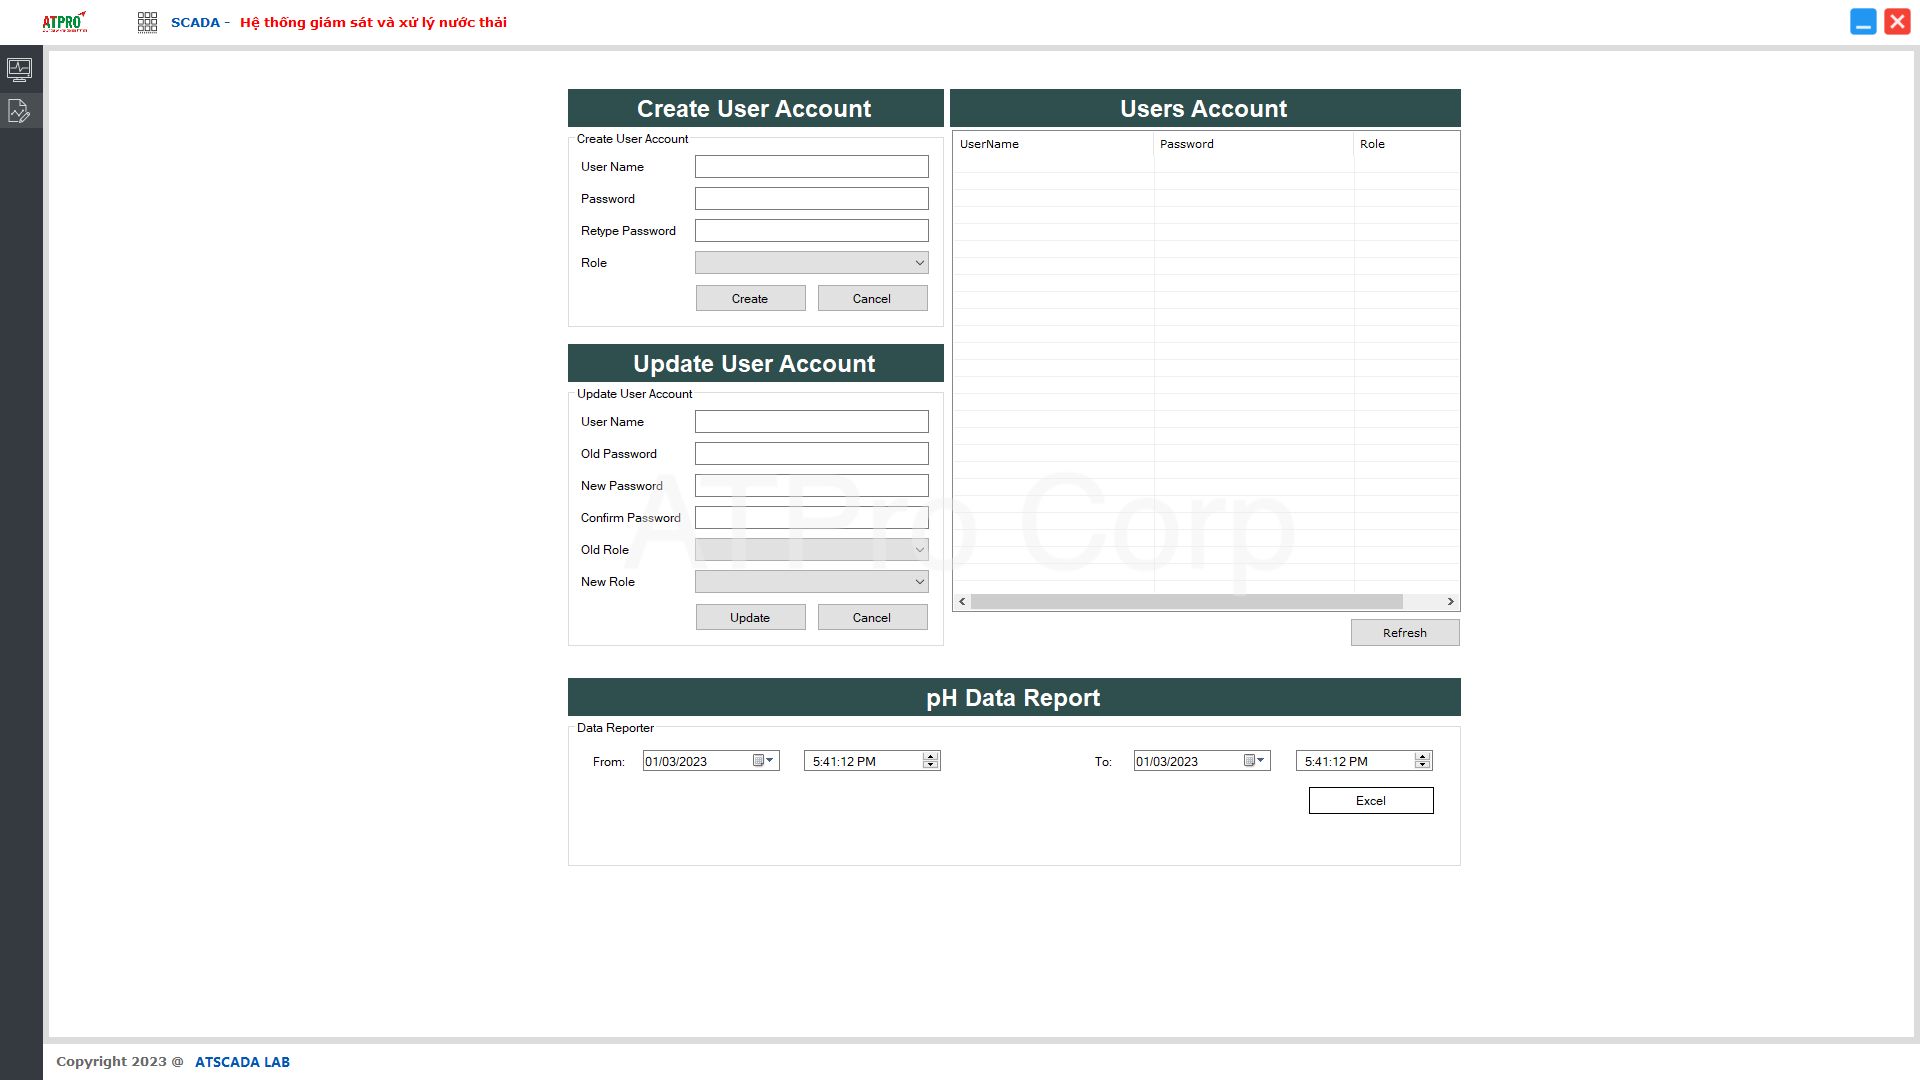
Task: Export pH data with Excel button
Action: [x=1370, y=800]
